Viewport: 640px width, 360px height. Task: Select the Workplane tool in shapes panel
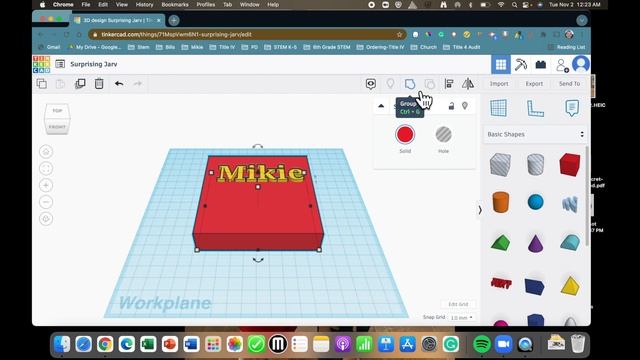pyautogui.click(x=498, y=108)
